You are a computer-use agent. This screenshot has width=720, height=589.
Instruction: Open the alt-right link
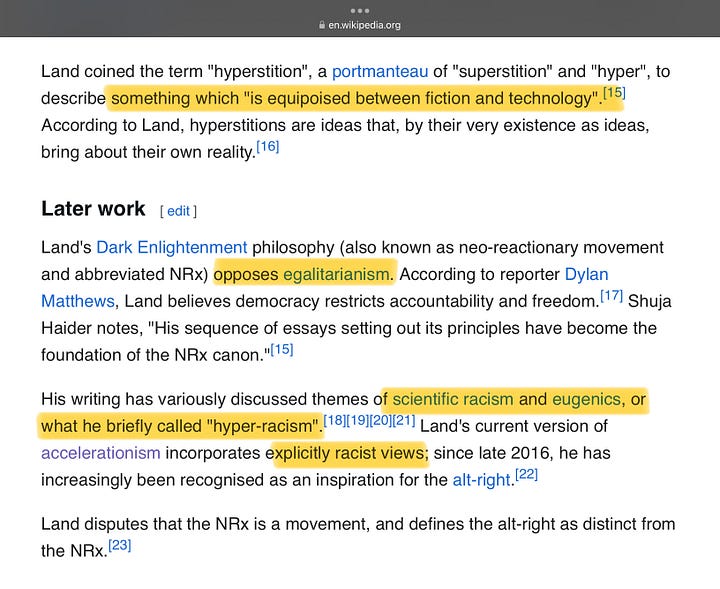tap(482, 480)
